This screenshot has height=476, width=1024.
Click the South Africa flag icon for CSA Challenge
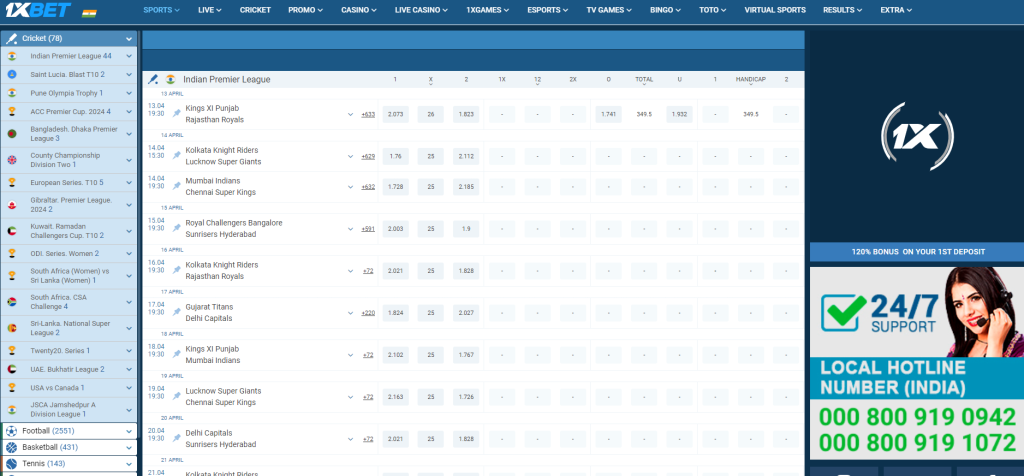[x=12, y=302]
